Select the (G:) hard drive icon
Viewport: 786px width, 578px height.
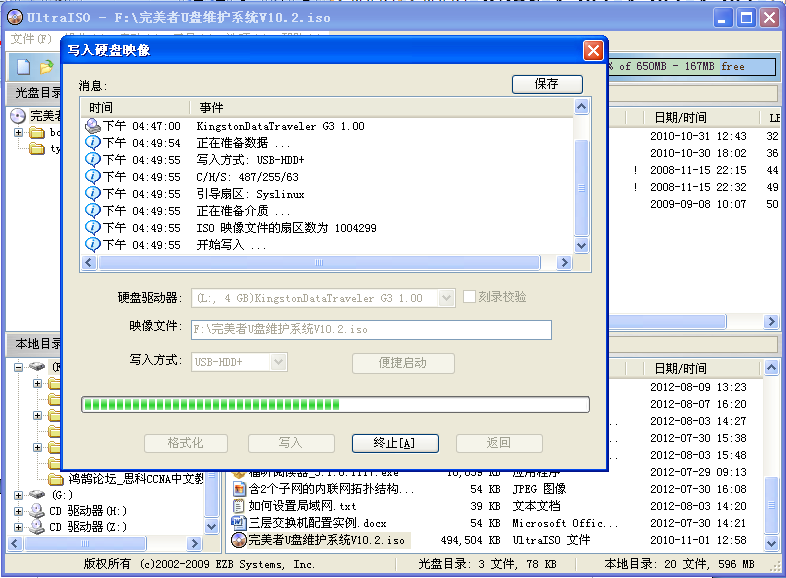coord(37,495)
